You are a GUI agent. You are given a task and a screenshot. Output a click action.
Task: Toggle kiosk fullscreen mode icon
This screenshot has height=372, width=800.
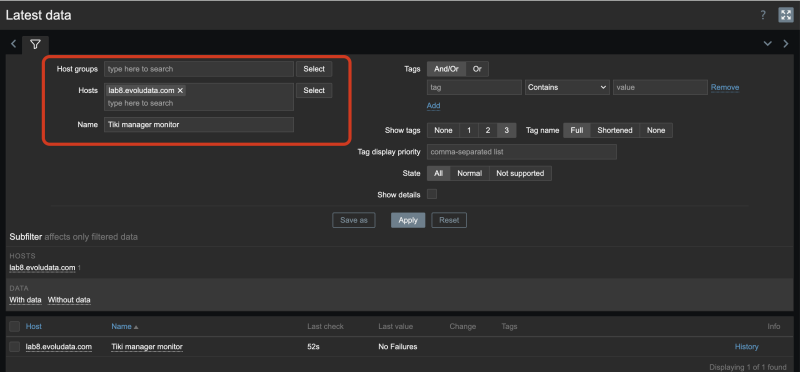[x=785, y=15]
